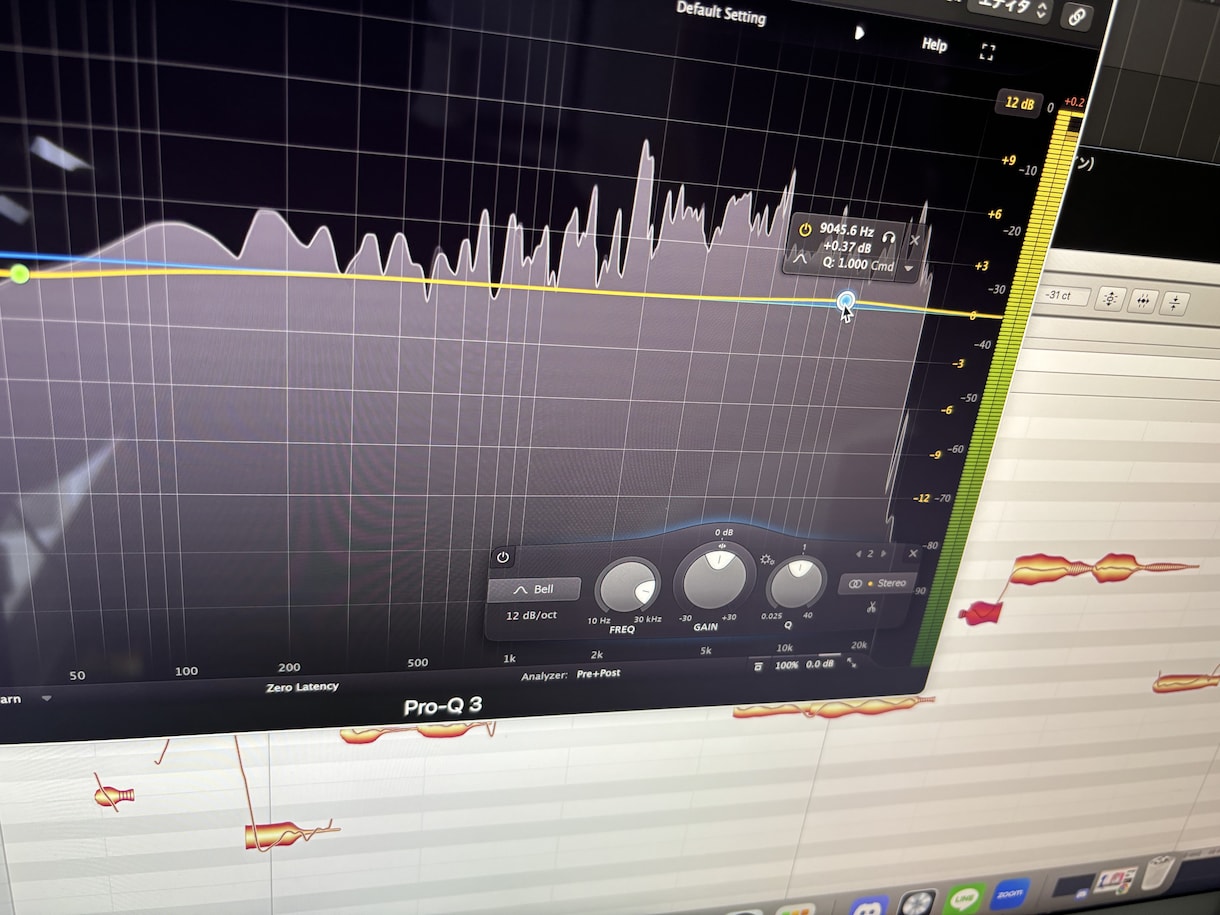Image resolution: width=1220 pixels, height=915 pixels.
Task: Open the 12 dB display range menu
Action: (1019, 103)
